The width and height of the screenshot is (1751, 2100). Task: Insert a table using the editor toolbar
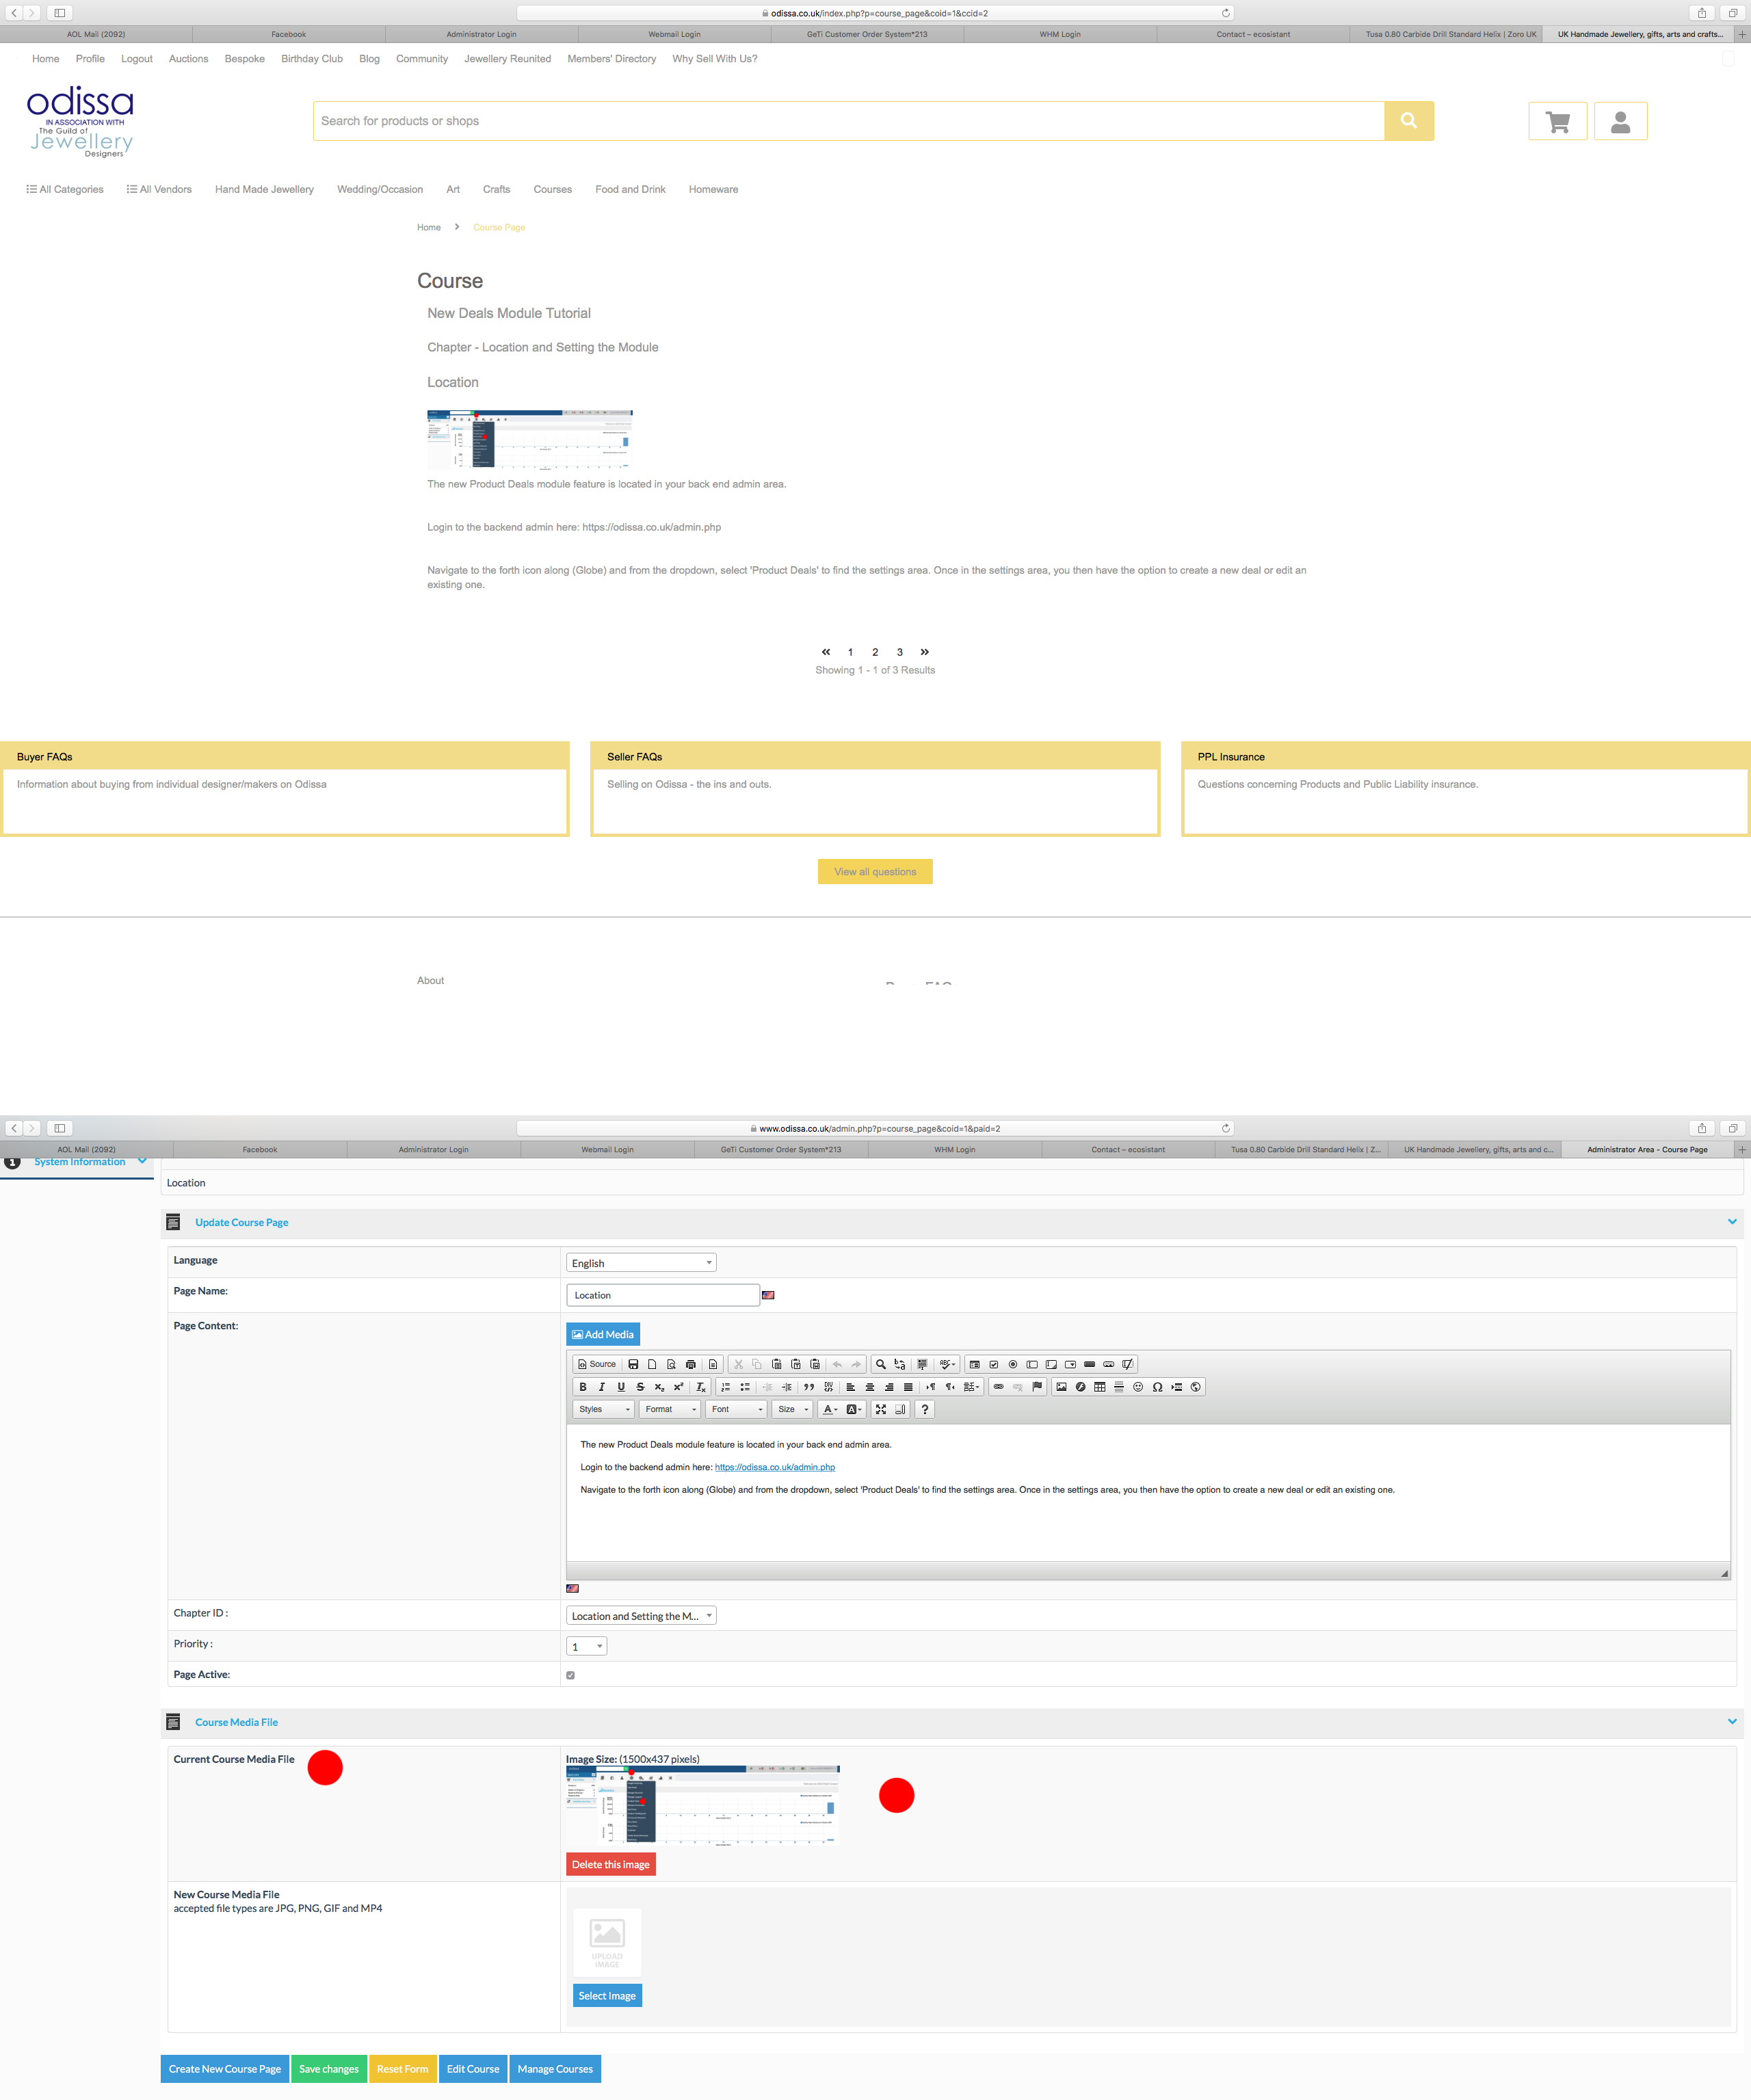1099,1387
